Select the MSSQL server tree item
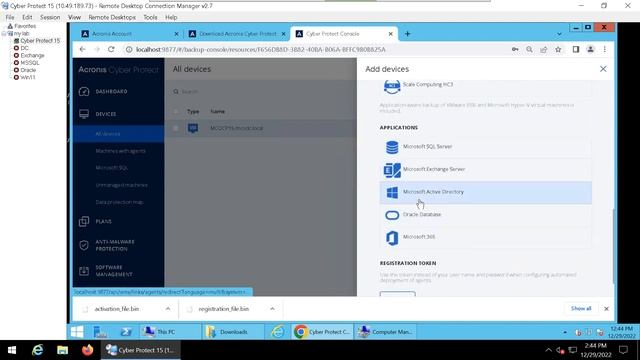640x360 pixels. click(30, 62)
